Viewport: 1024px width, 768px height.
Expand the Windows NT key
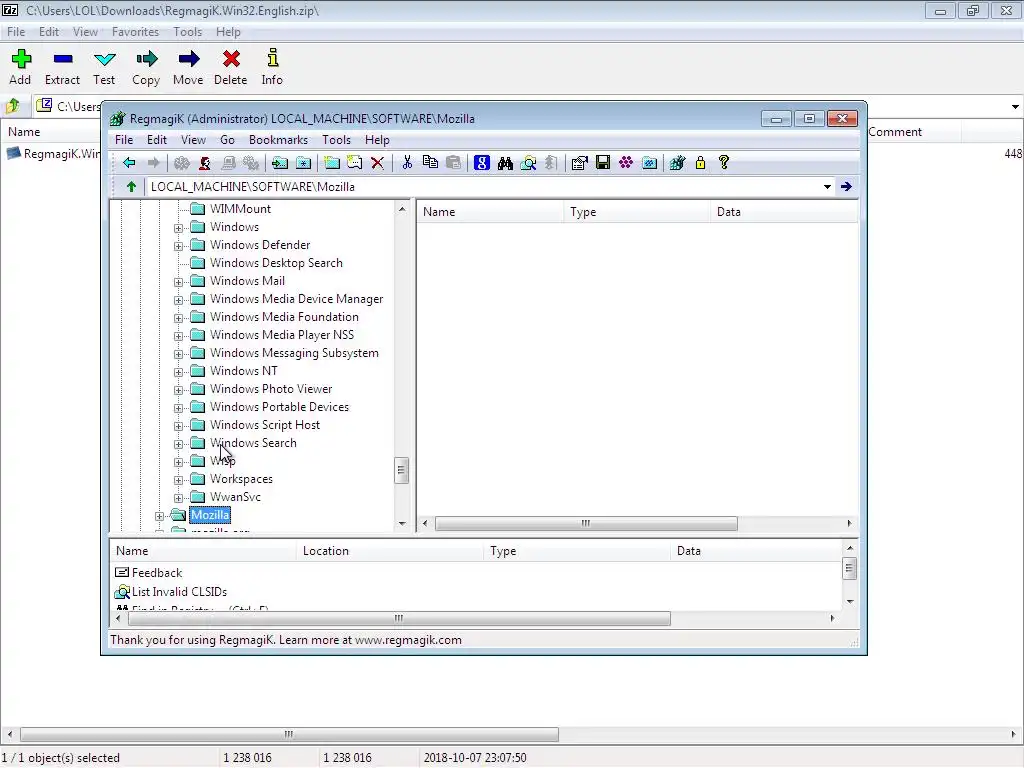(178, 372)
